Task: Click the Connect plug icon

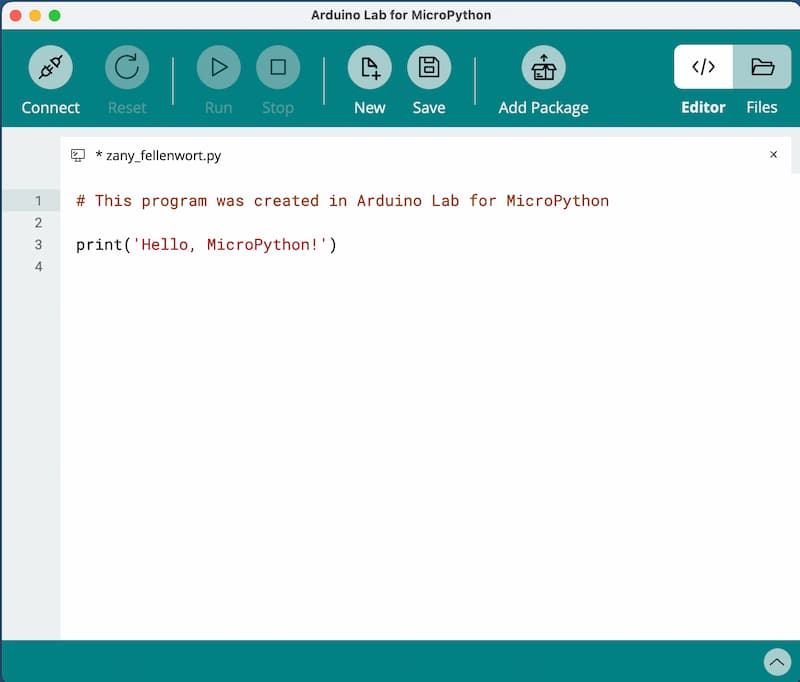Action: (x=51, y=67)
